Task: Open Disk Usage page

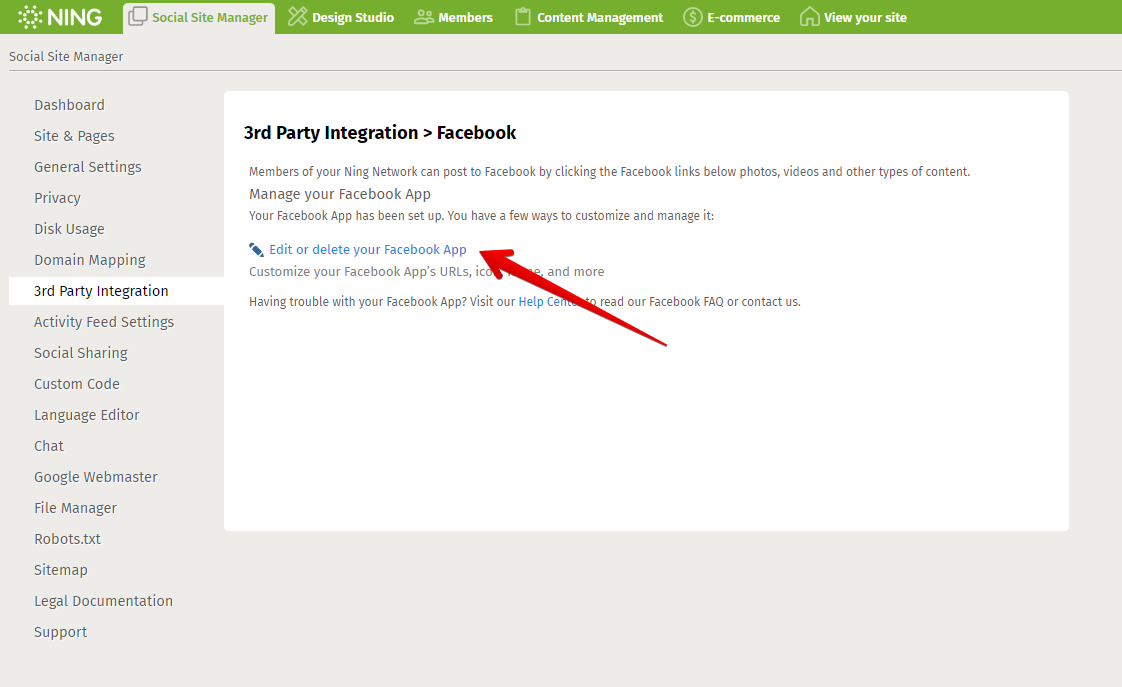Action: point(69,229)
